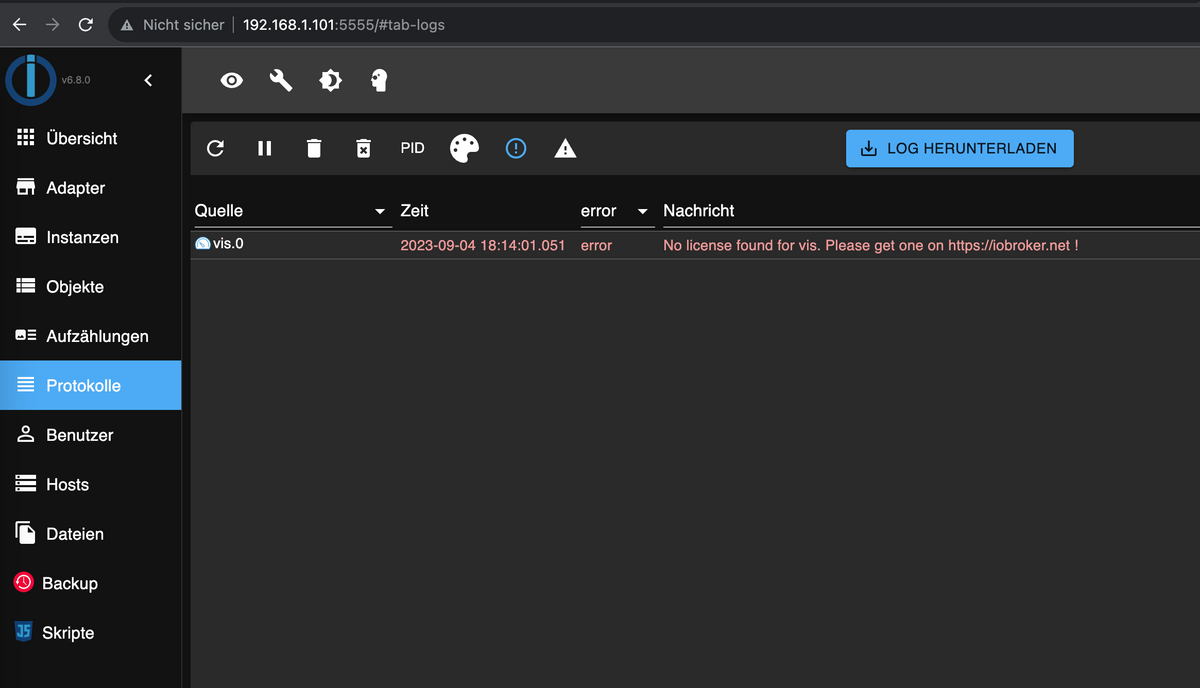Open the color palette icon
1200x688 pixels.
tap(464, 148)
